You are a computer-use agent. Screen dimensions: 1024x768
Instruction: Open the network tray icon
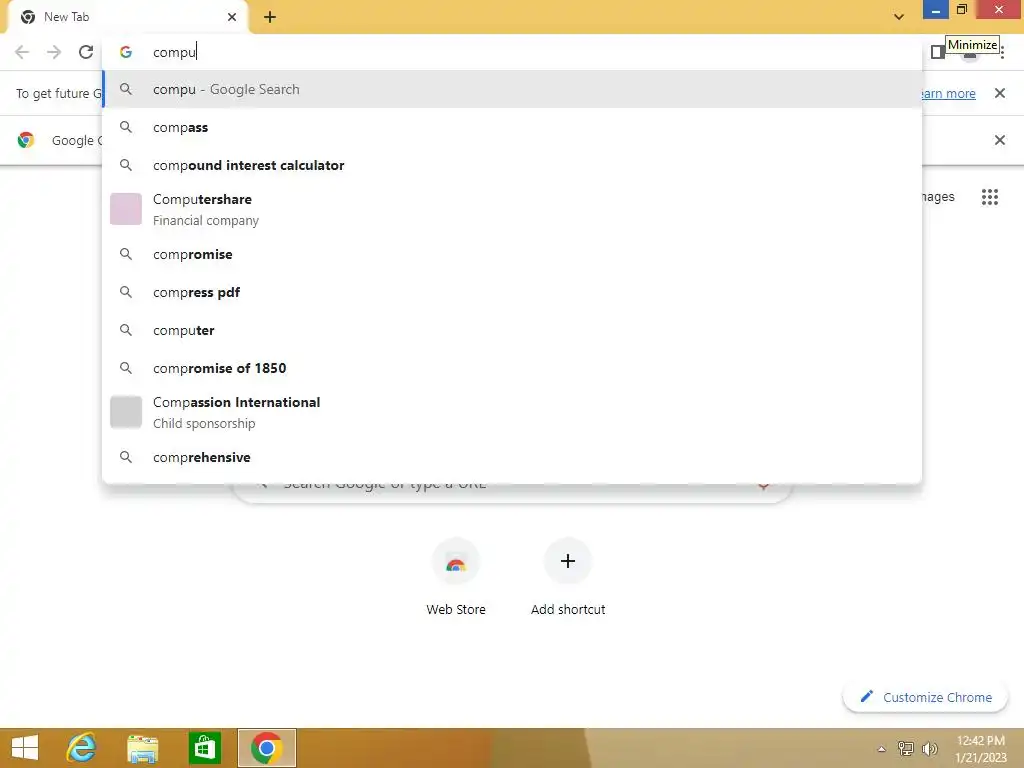click(906, 748)
